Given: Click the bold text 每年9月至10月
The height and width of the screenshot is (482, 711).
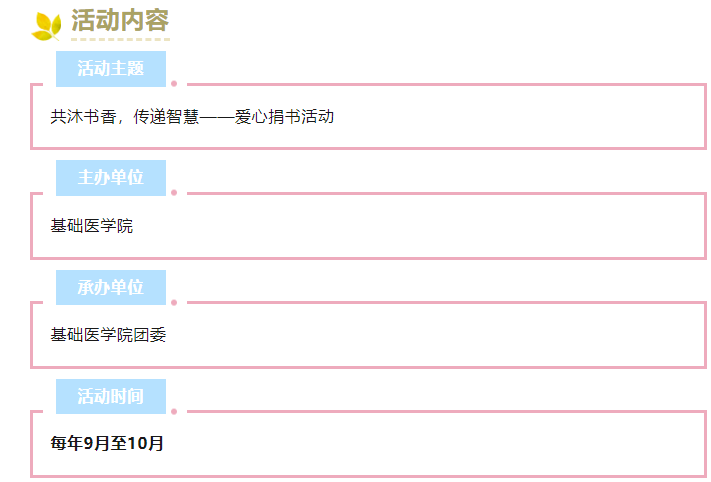Looking at the screenshot, I should [107, 443].
